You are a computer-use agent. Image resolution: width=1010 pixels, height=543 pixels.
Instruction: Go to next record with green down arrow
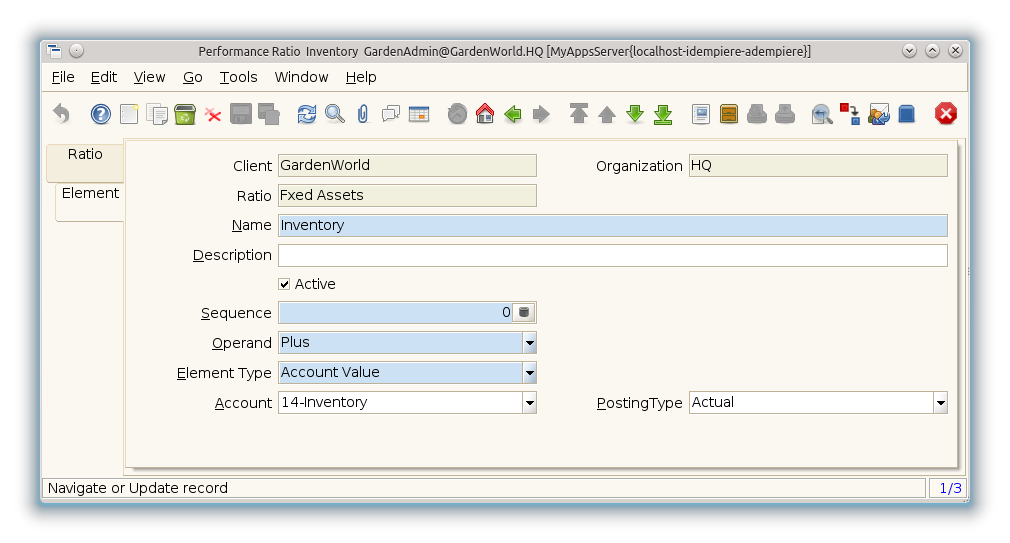tap(635, 114)
